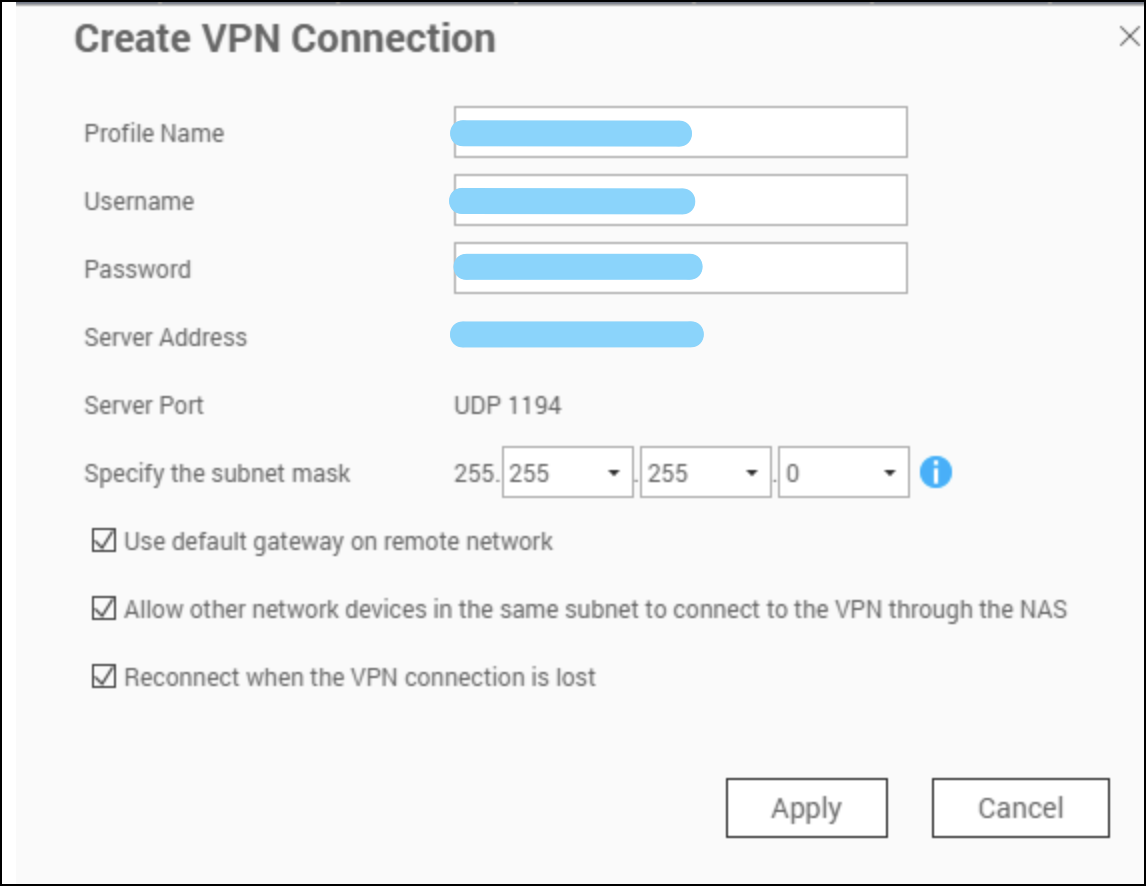Click the UDP 1194 server port text
The image size is (1146, 886).
[508, 405]
